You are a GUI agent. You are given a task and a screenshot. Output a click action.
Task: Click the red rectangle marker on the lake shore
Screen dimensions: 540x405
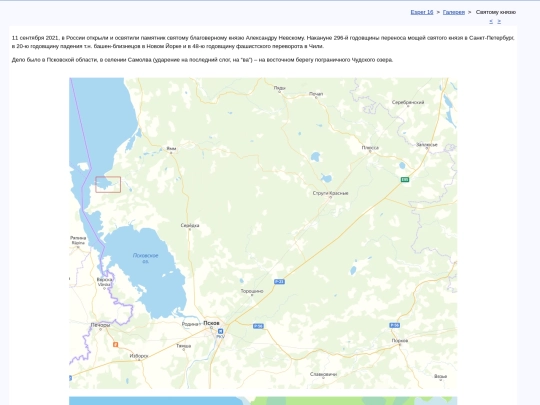click(108, 185)
